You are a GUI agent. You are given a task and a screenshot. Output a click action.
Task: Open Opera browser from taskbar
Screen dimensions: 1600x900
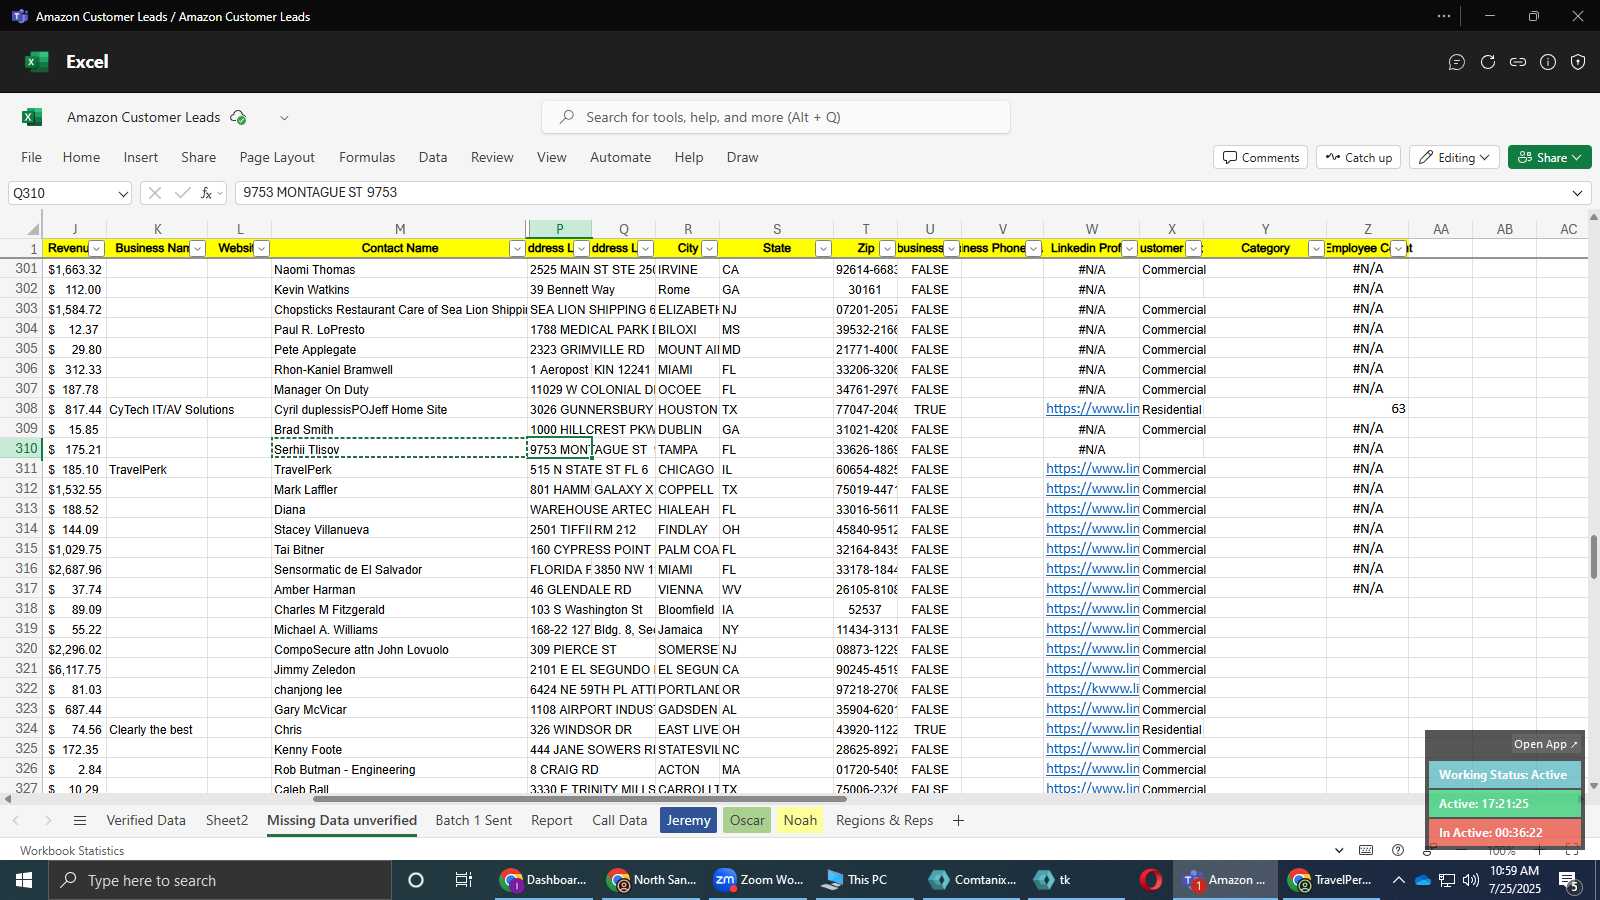pyautogui.click(x=1151, y=880)
